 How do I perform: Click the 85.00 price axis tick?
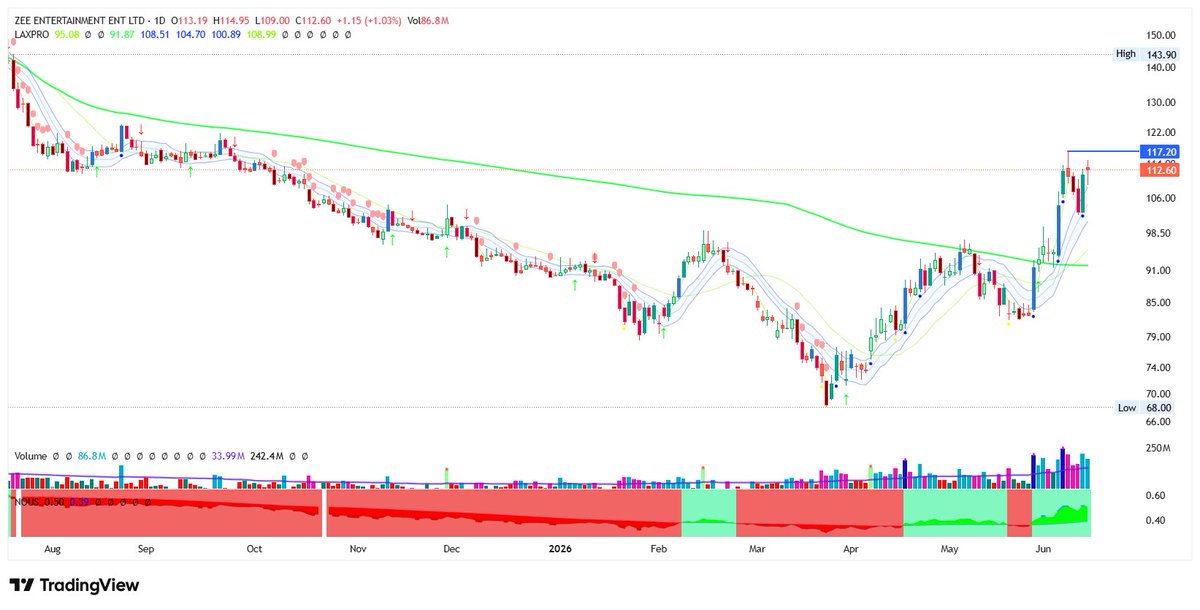tap(1160, 302)
